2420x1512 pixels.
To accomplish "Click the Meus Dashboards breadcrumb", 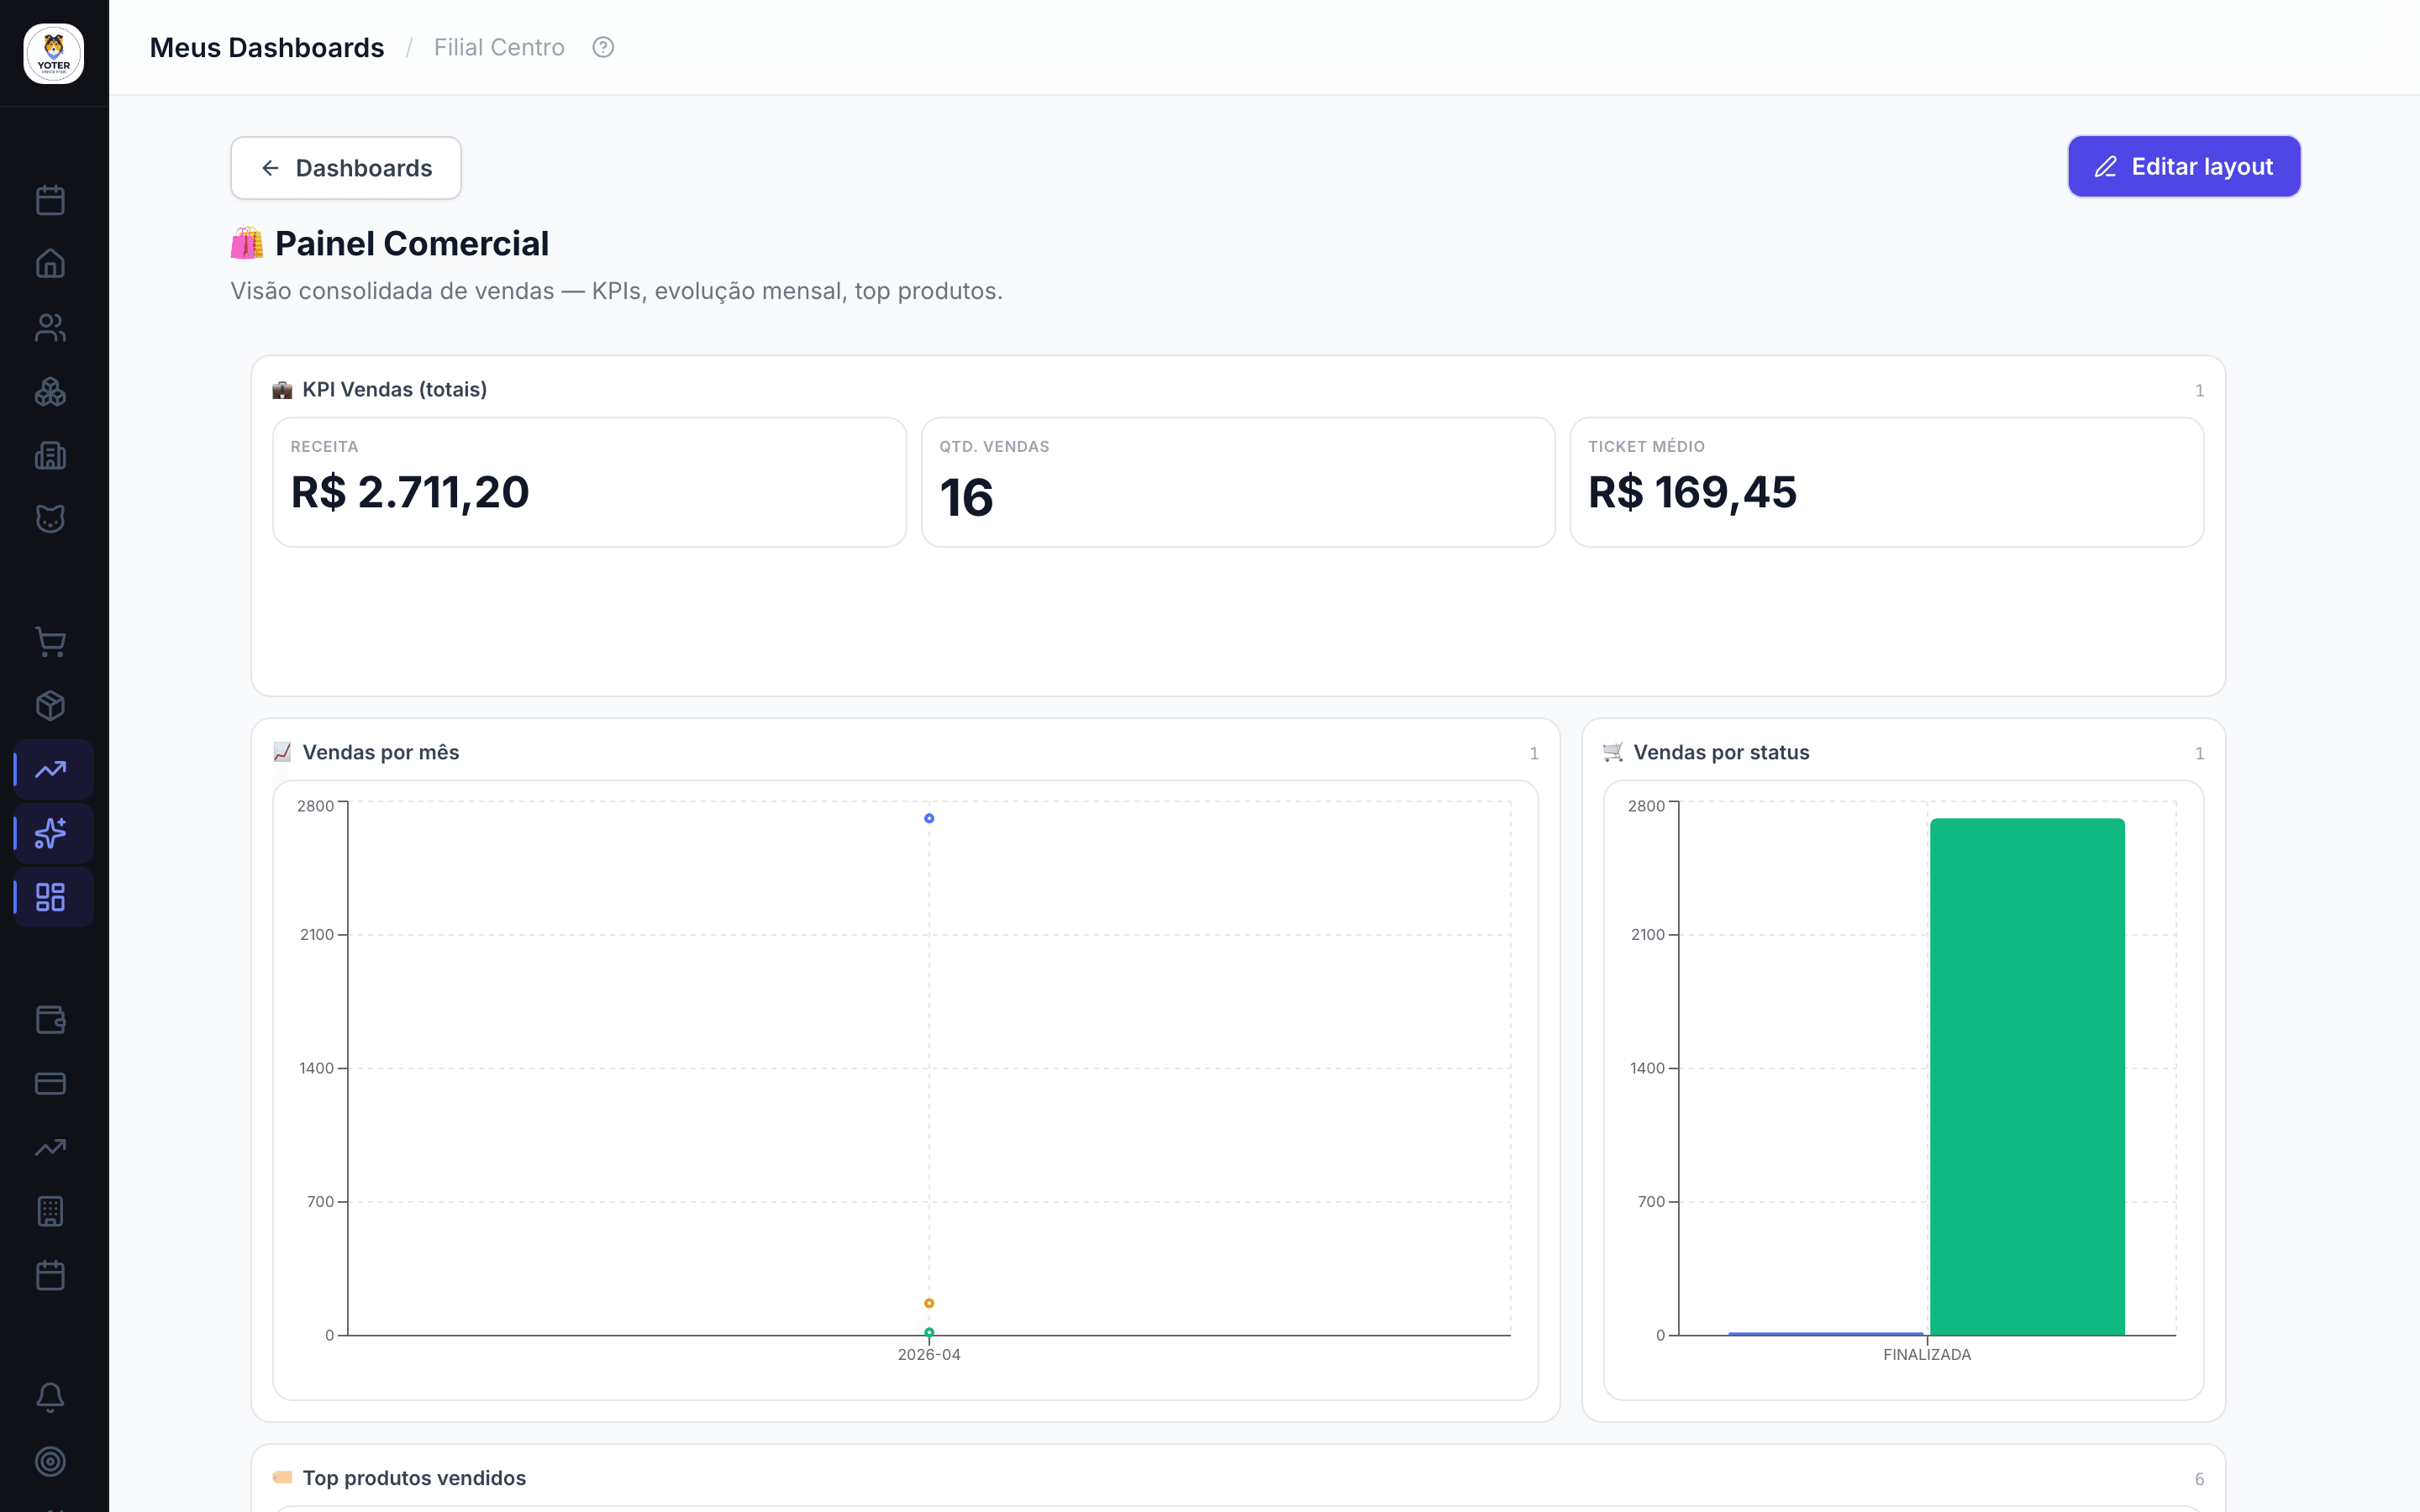I will 267,47.
